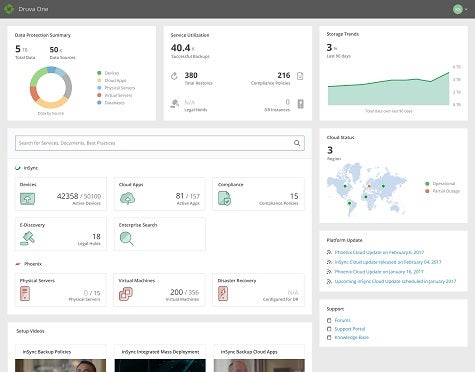475x372 pixels.
Task: Click the 200 / 356 Virtual Machines value
Action: pos(184,292)
